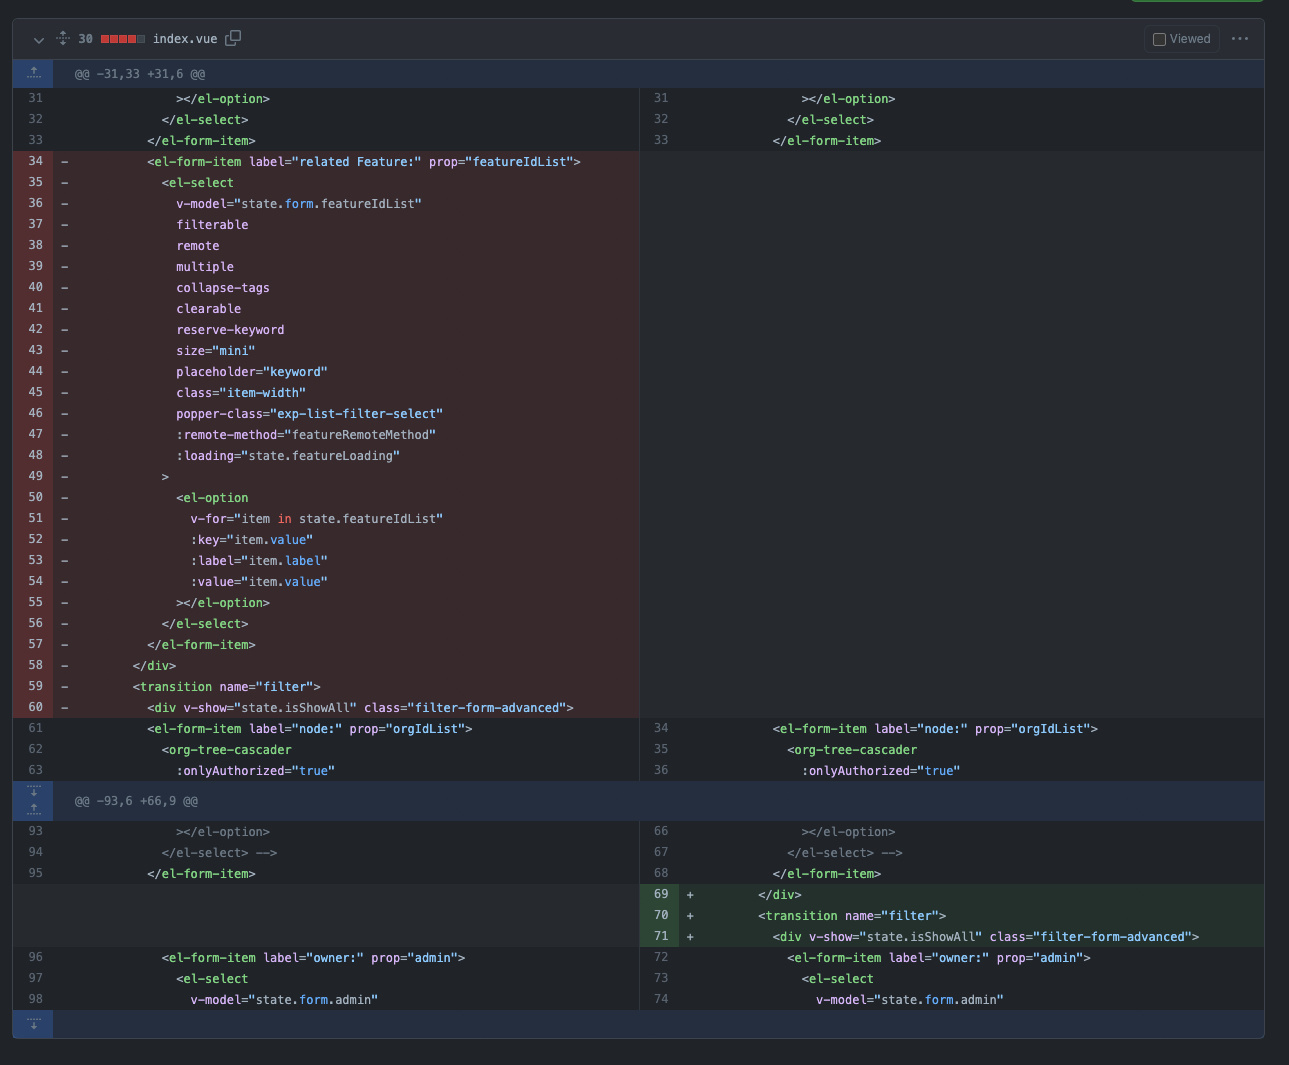
Task: Click the removed line 'filterable'
Action: coord(212,225)
